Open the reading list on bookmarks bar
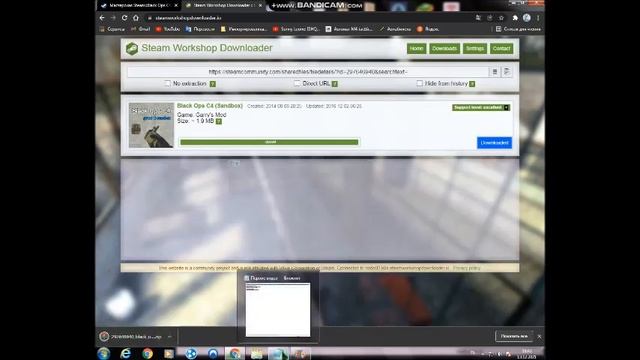 pyautogui.click(x=518, y=29)
